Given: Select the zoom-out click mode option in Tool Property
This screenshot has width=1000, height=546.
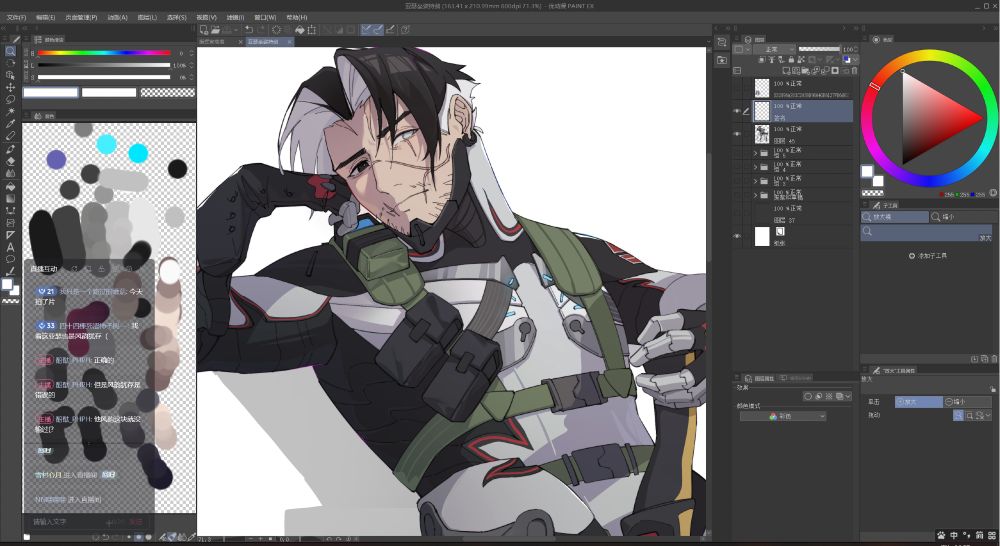Looking at the screenshot, I should [x=967, y=402].
